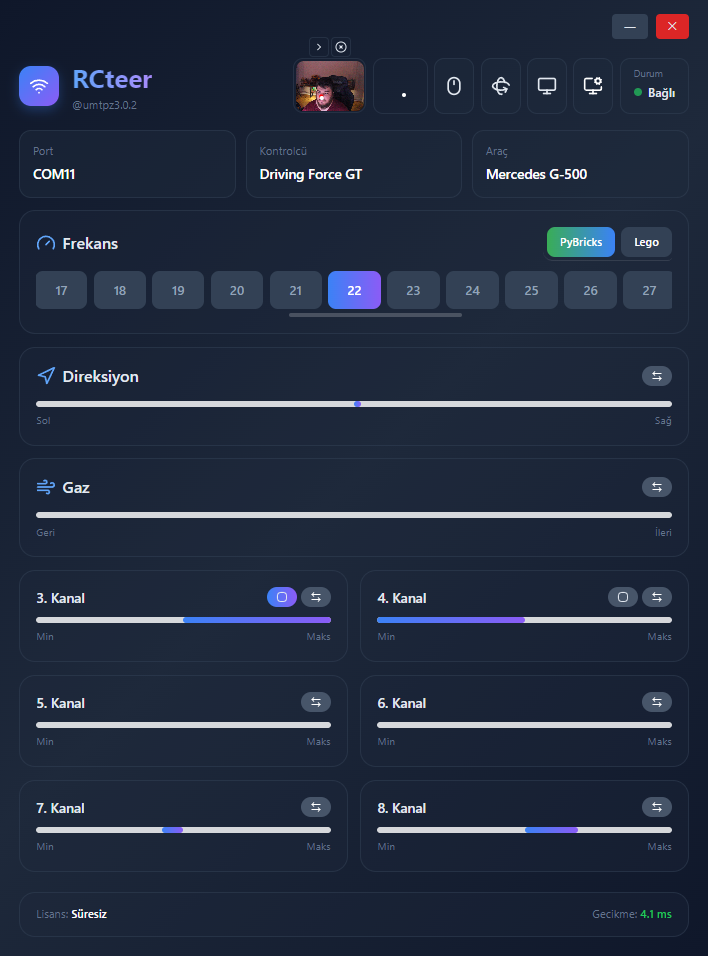
Task: Toggle the 3. Kanal square mode button
Action: tap(282, 597)
